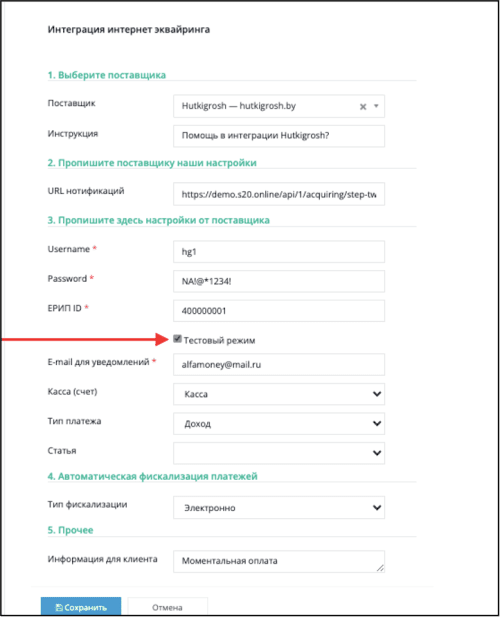
Task: Click into the Password field
Action: click(x=279, y=281)
